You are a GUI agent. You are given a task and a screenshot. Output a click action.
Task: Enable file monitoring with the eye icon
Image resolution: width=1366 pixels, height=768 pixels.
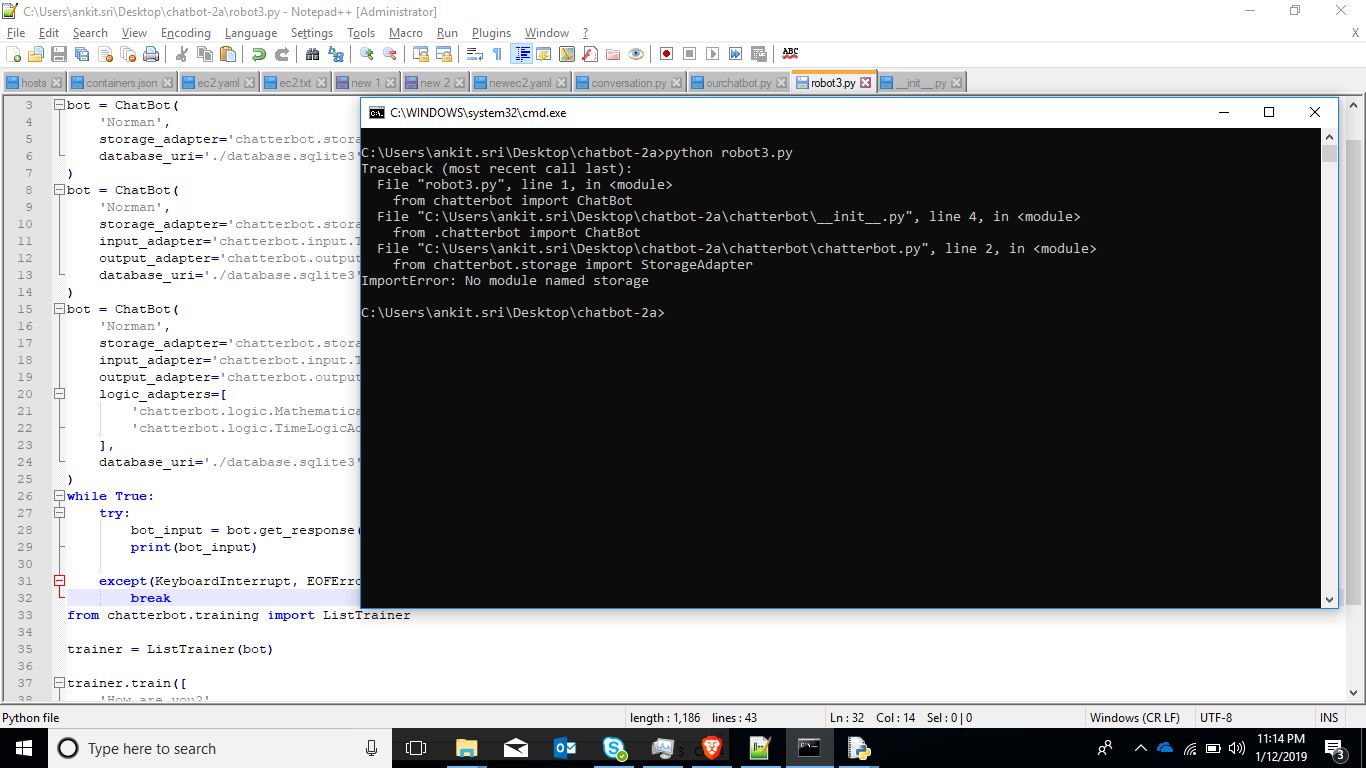[636, 53]
